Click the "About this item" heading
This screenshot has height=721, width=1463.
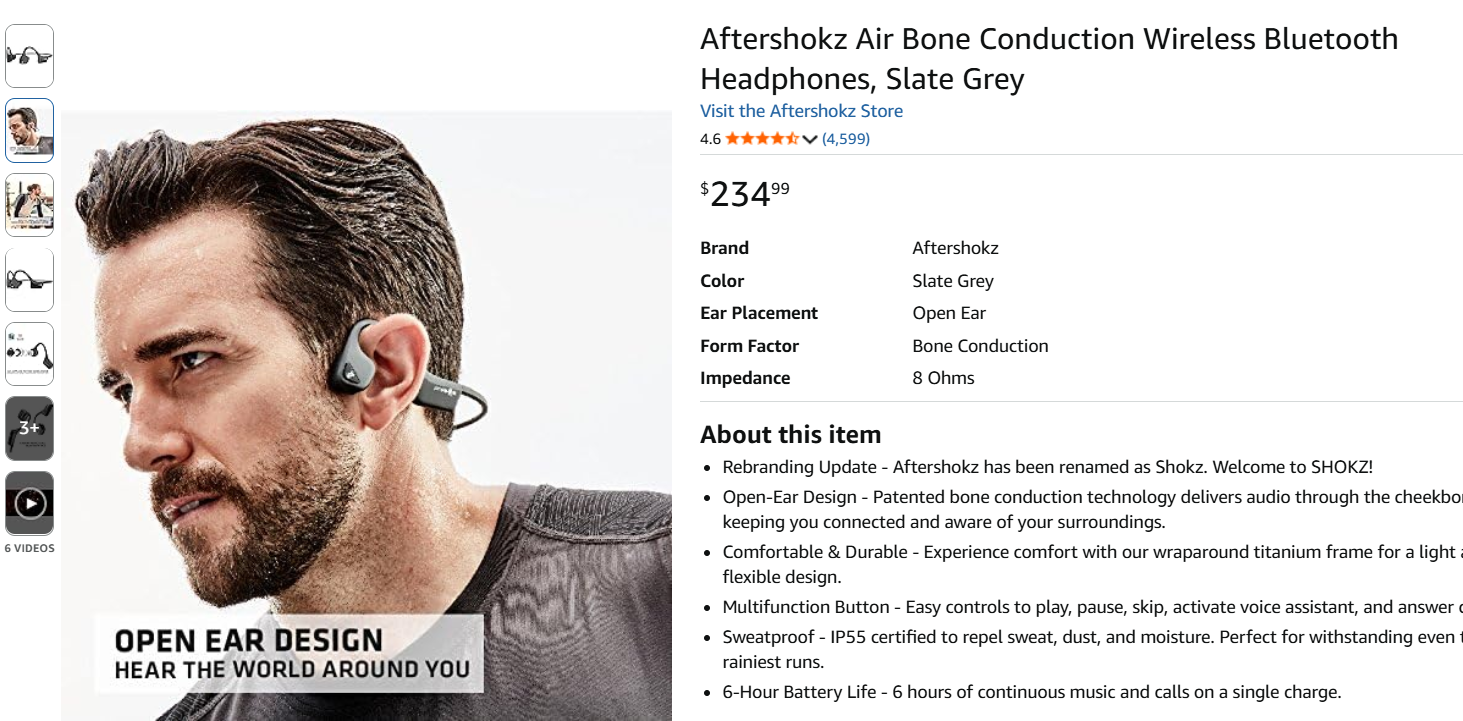pyautogui.click(x=790, y=435)
